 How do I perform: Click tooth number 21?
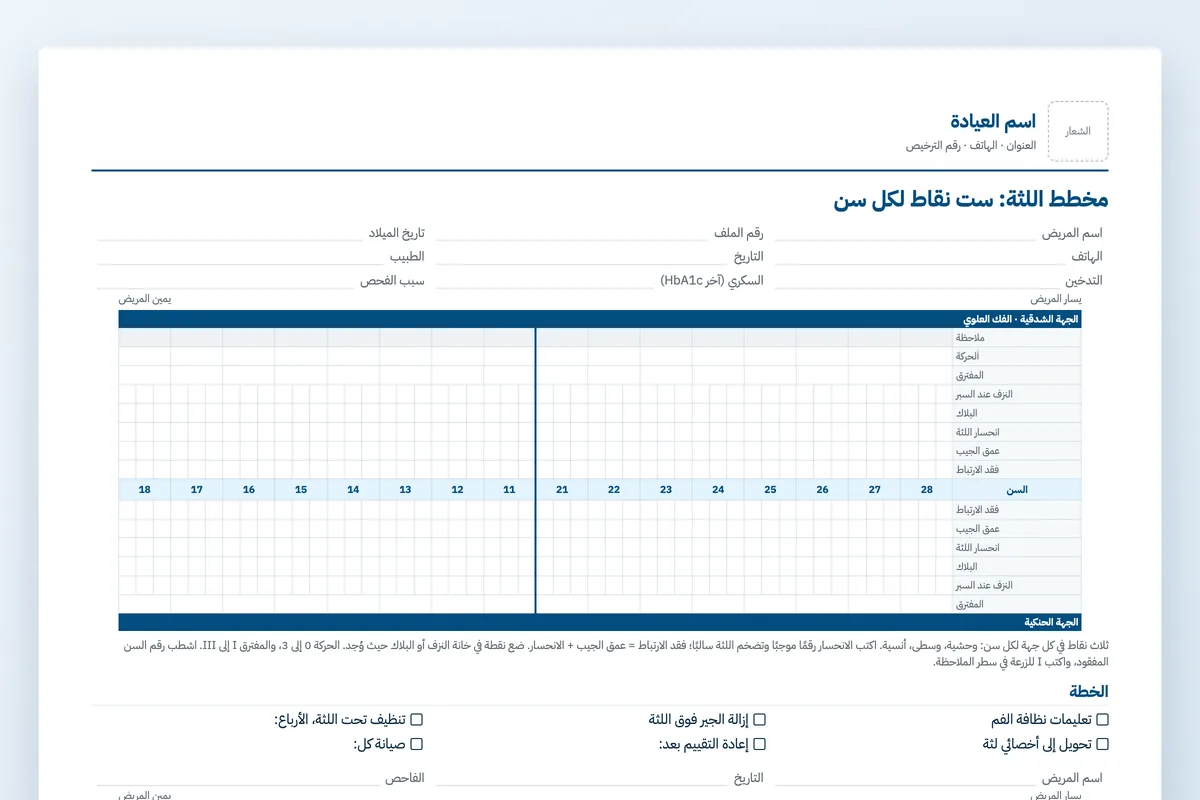coord(562,490)
